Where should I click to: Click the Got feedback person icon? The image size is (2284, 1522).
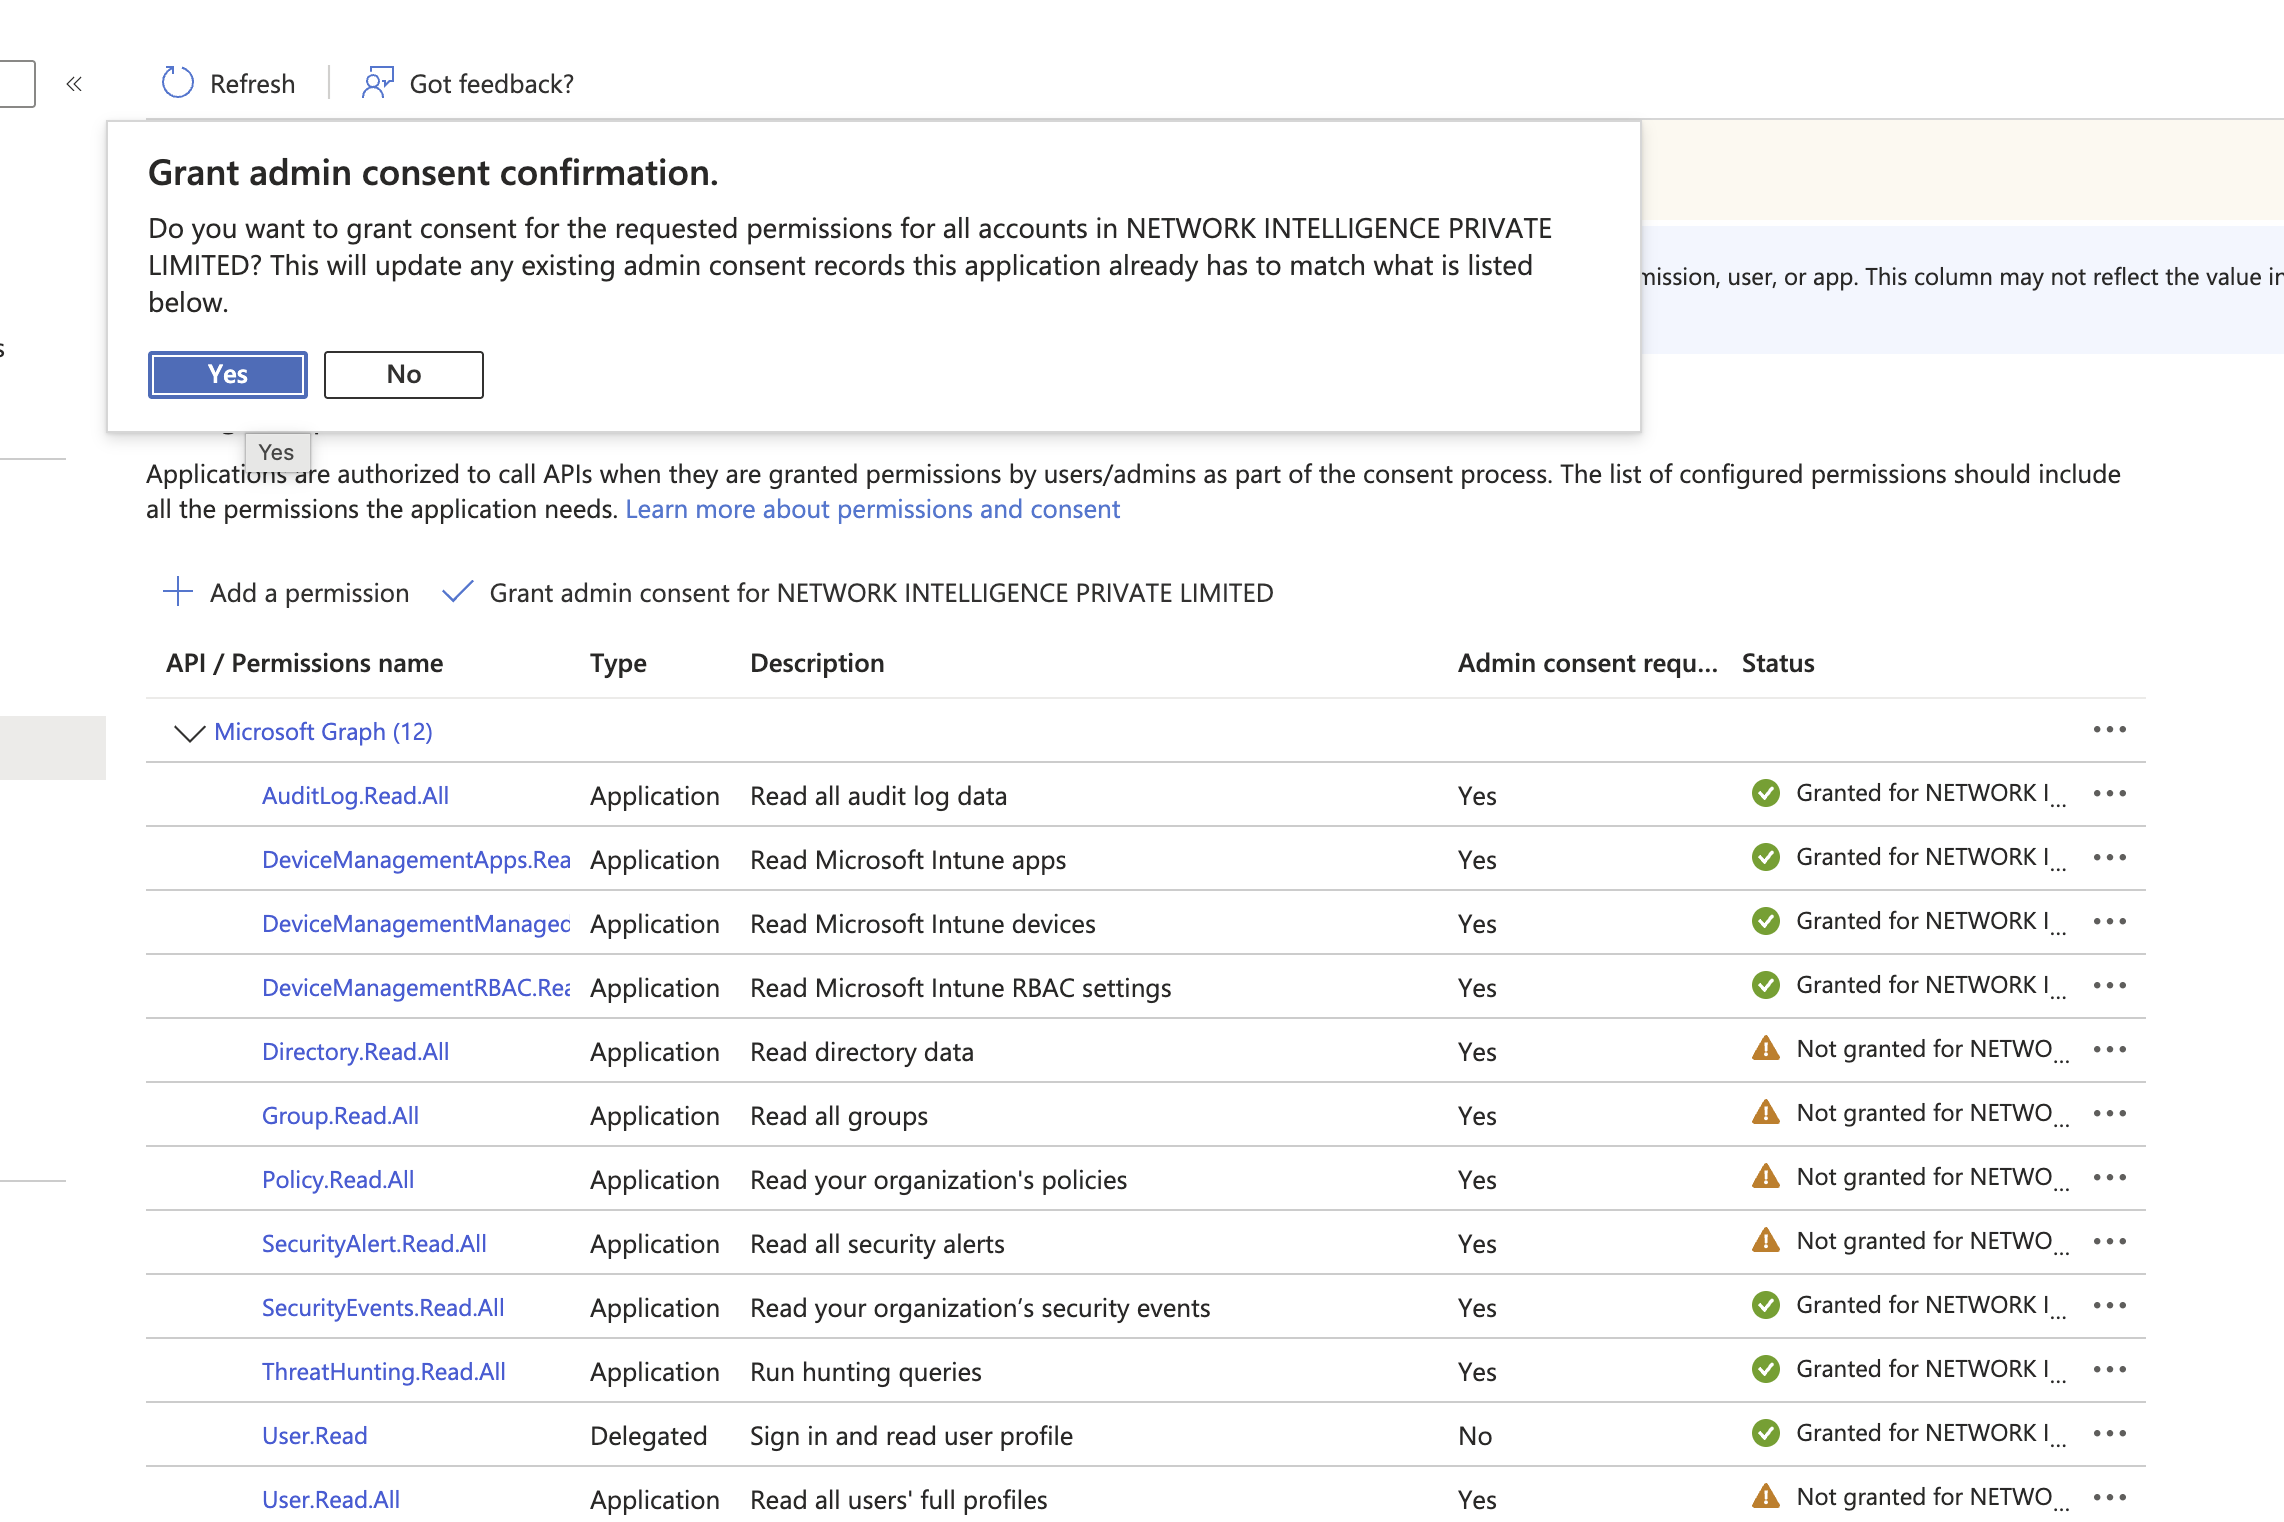[x=377, y=83]
